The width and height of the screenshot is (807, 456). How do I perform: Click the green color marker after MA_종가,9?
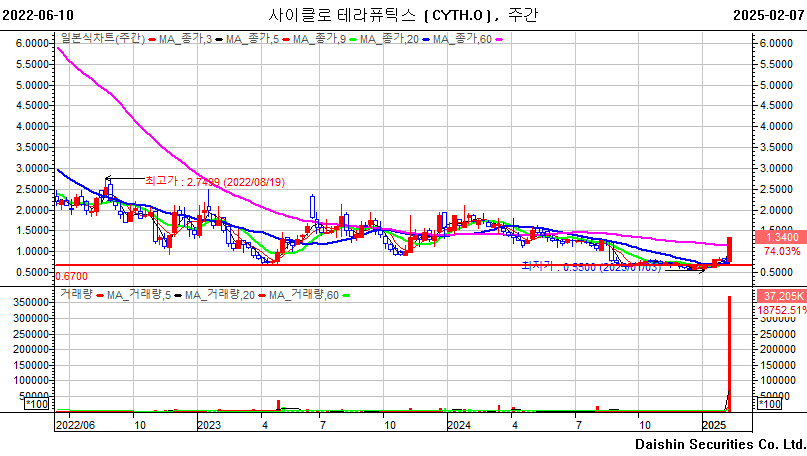coord(353,39)
